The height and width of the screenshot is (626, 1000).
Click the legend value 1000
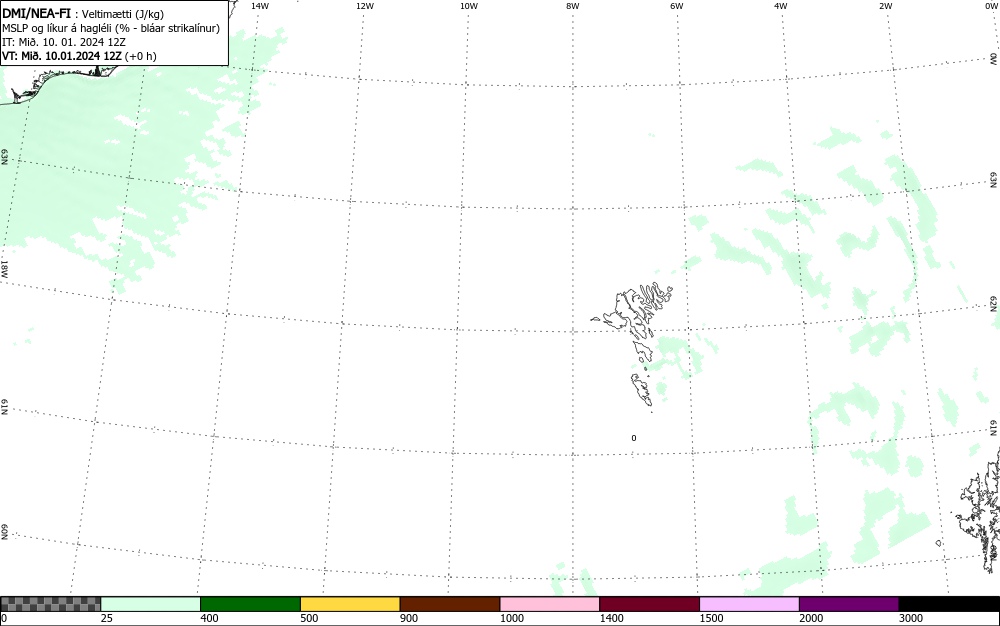click(x=511, y=618)
